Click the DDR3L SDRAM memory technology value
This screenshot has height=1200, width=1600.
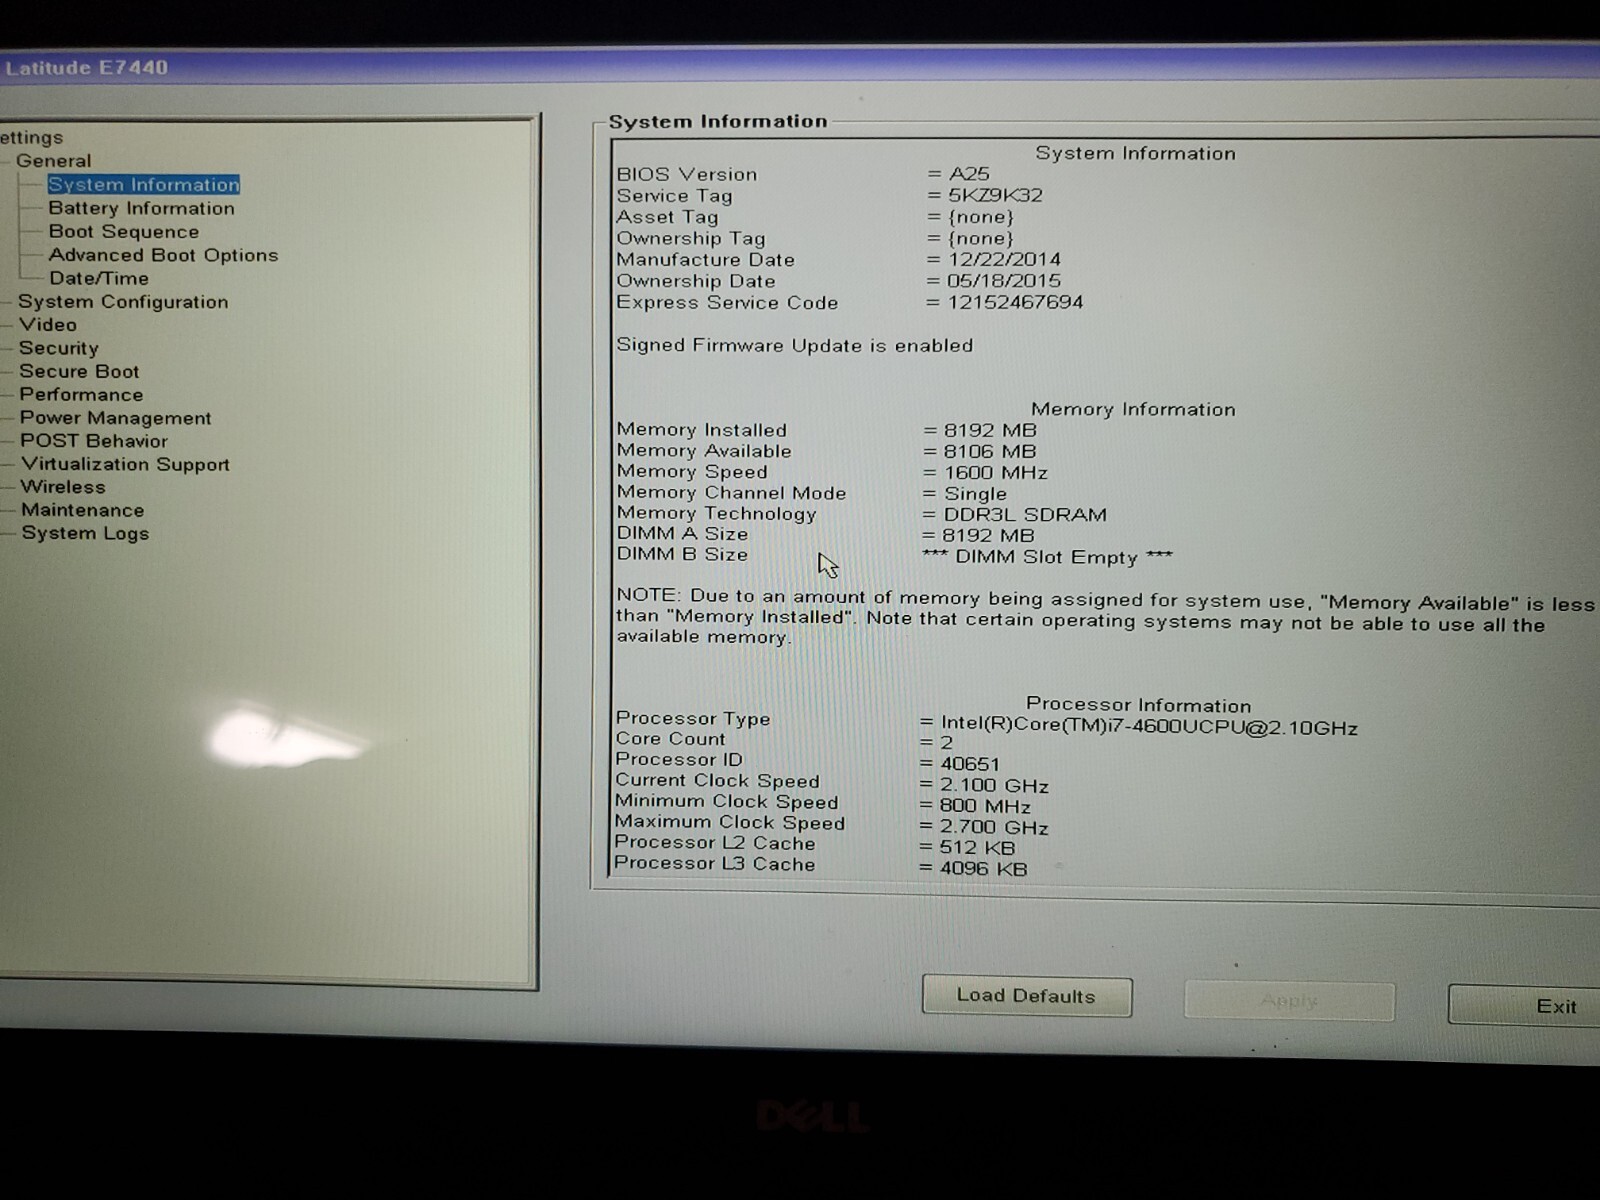click(1025, 515)
